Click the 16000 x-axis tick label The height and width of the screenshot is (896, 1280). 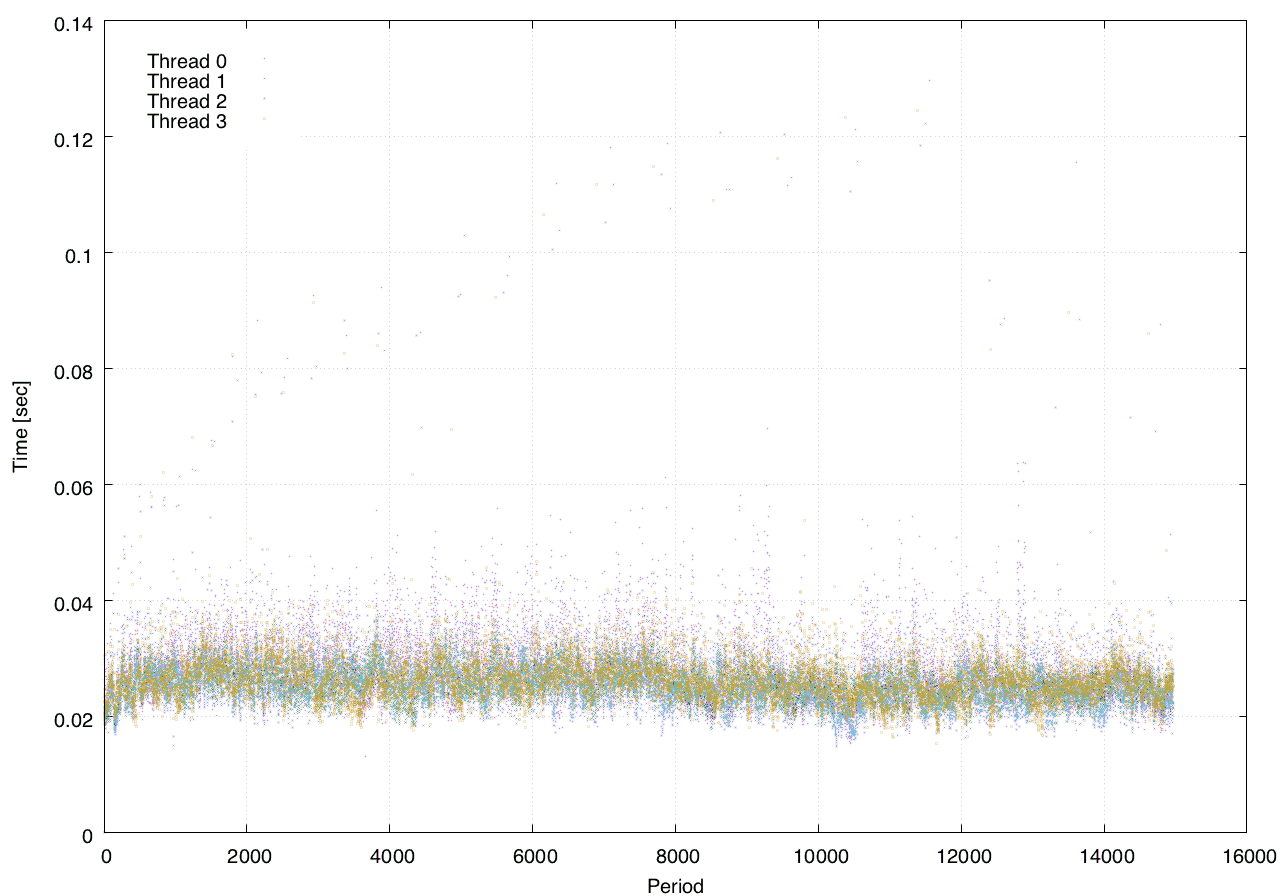pos(1245,856)
